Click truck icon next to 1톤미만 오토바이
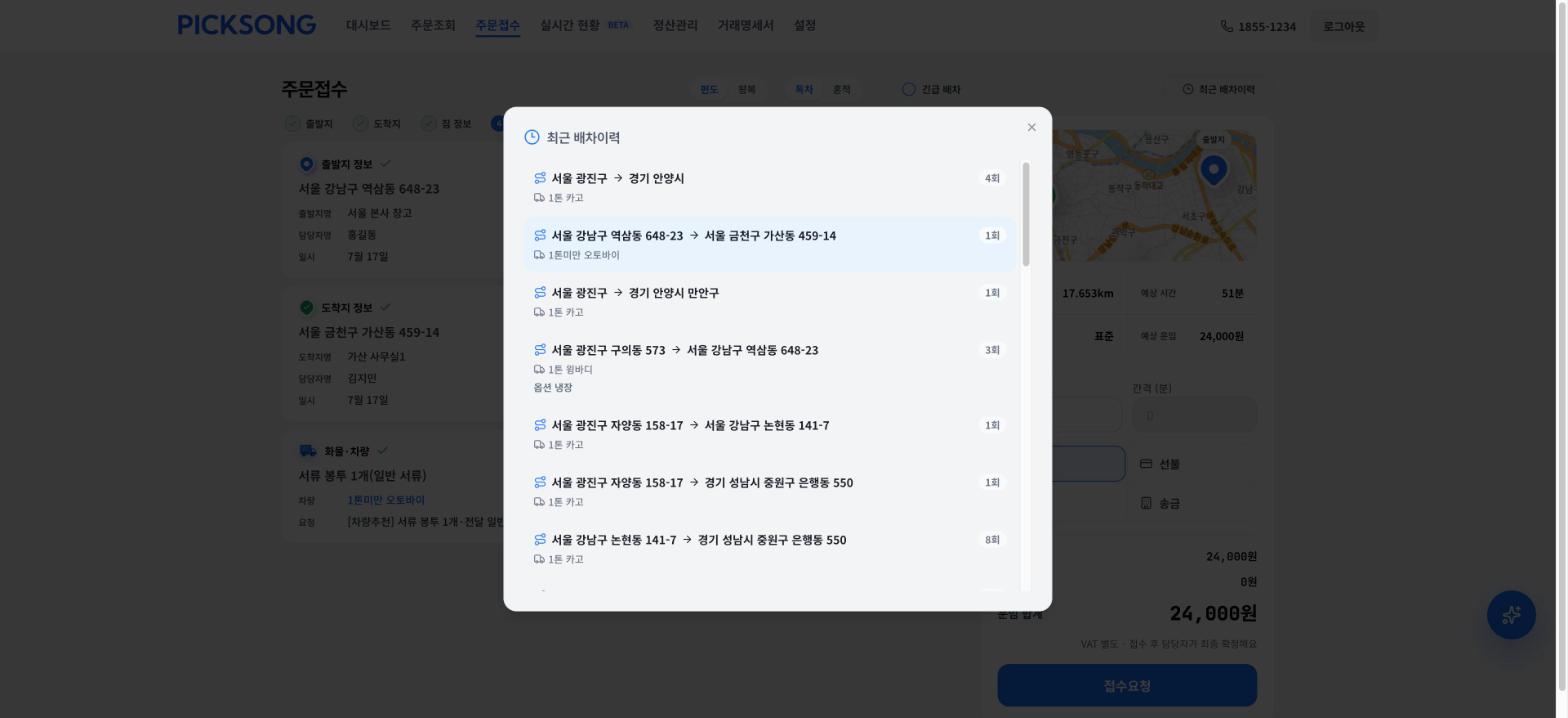 pyautogui.click(x=539, y=255)
